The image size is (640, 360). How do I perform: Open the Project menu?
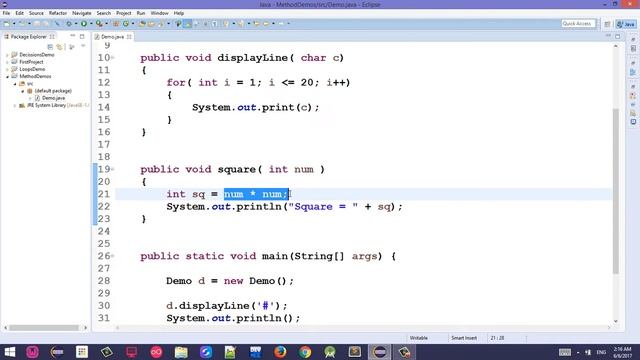click(124, 13)
